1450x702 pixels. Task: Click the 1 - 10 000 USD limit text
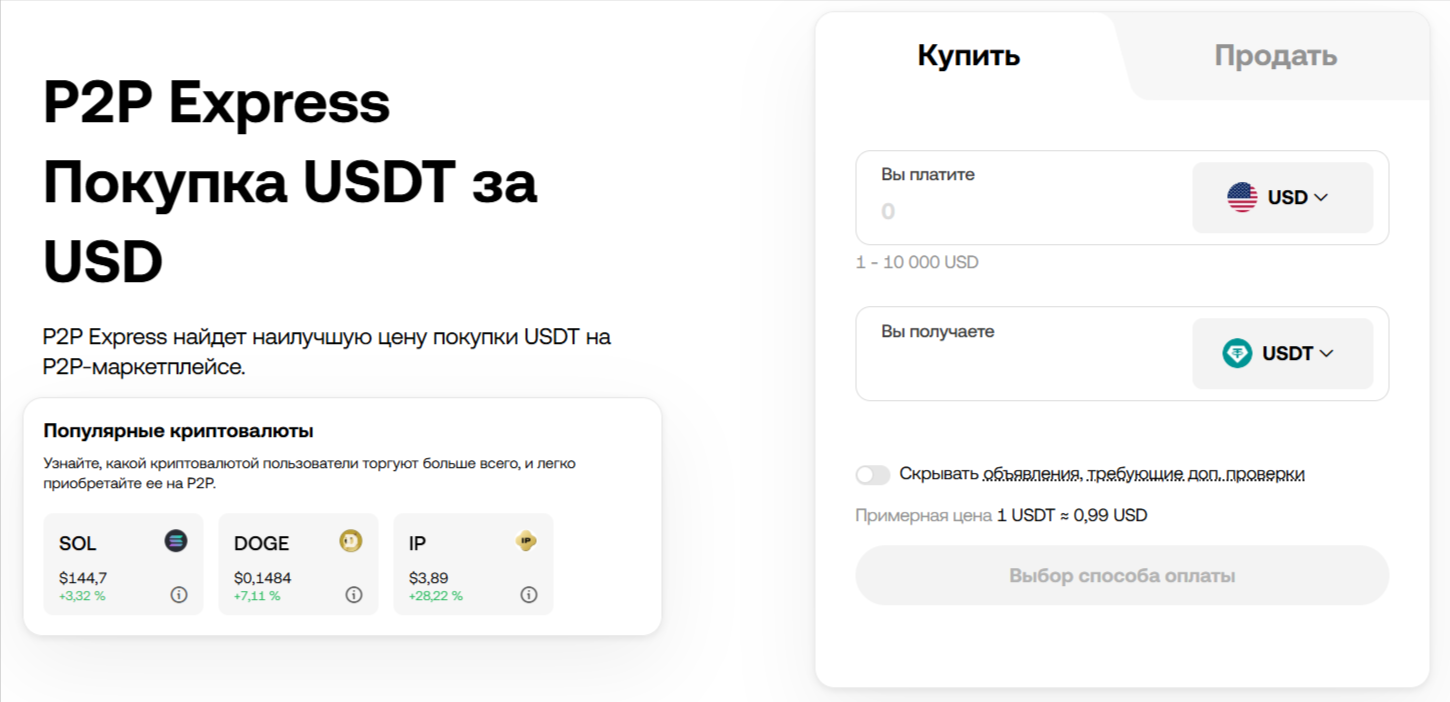[x=917, y=262]
